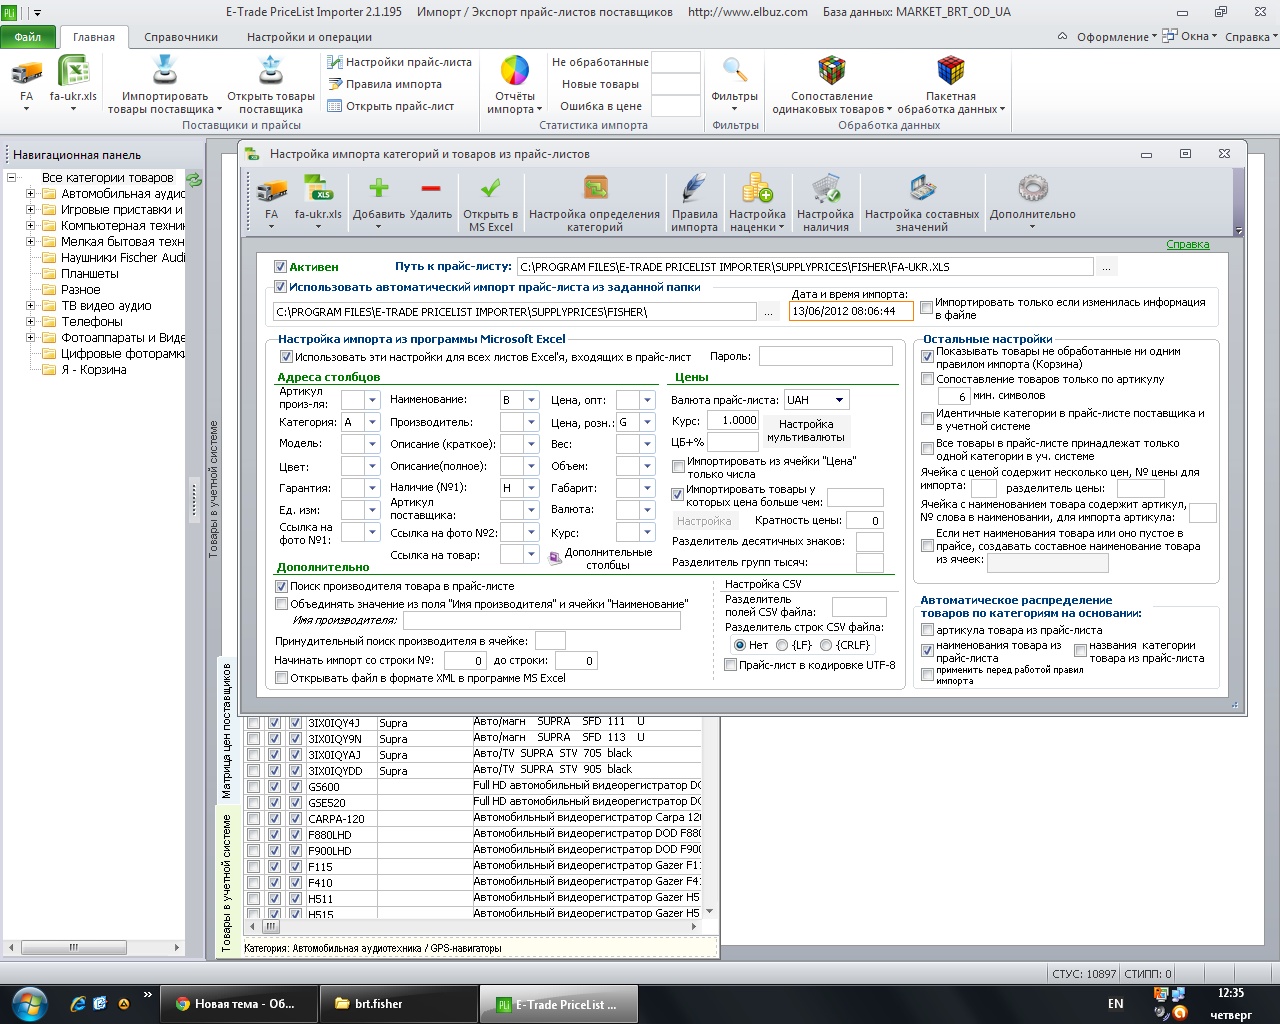Click the batch data processing cube icon
The image size is (1280, 1024).
pos(950,72)
